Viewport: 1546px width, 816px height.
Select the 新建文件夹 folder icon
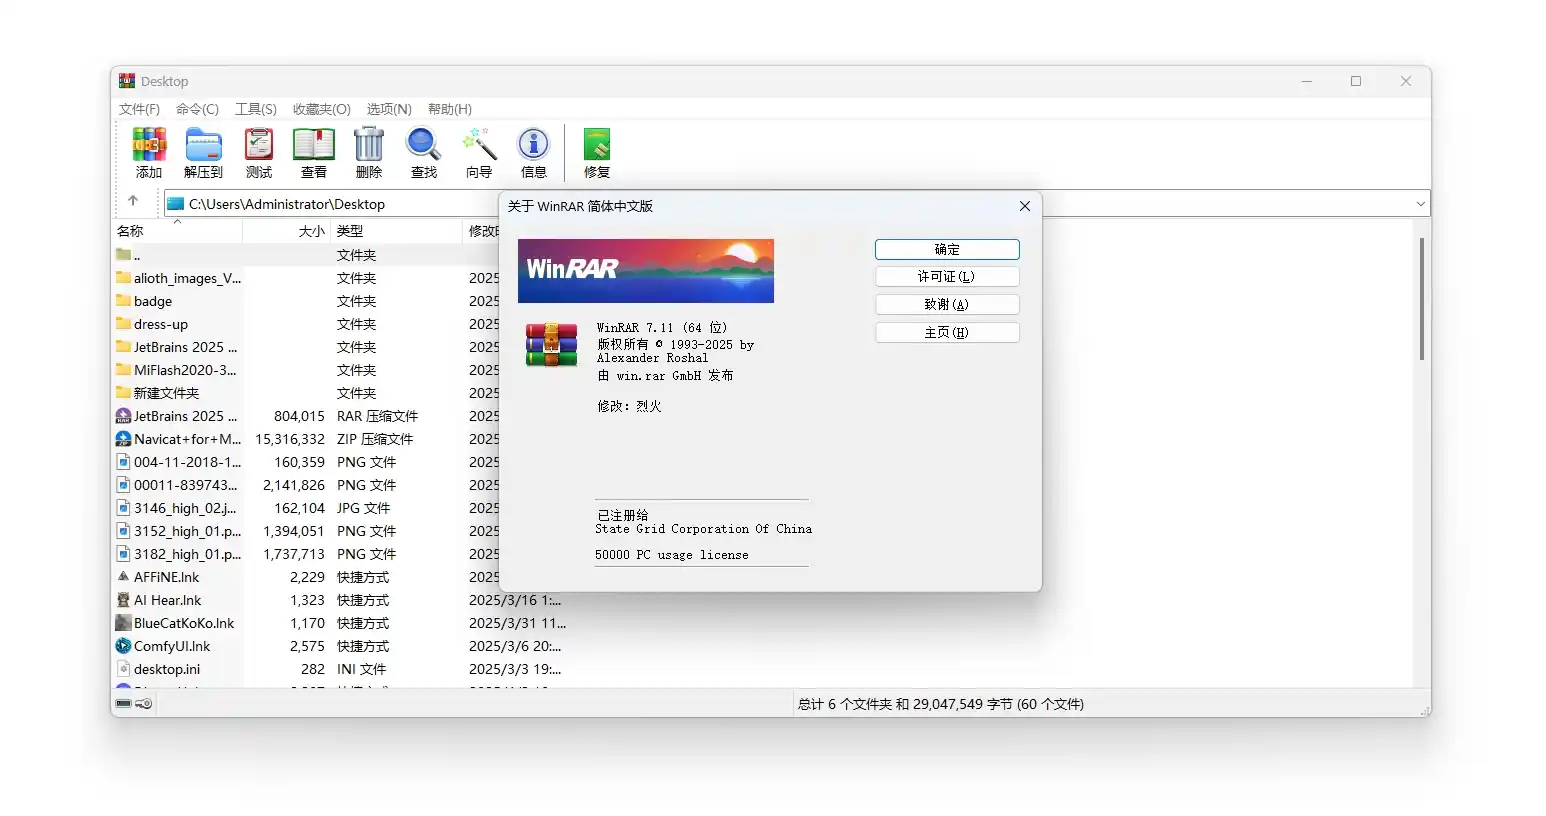pyautogui.click(x=124, y=393)
